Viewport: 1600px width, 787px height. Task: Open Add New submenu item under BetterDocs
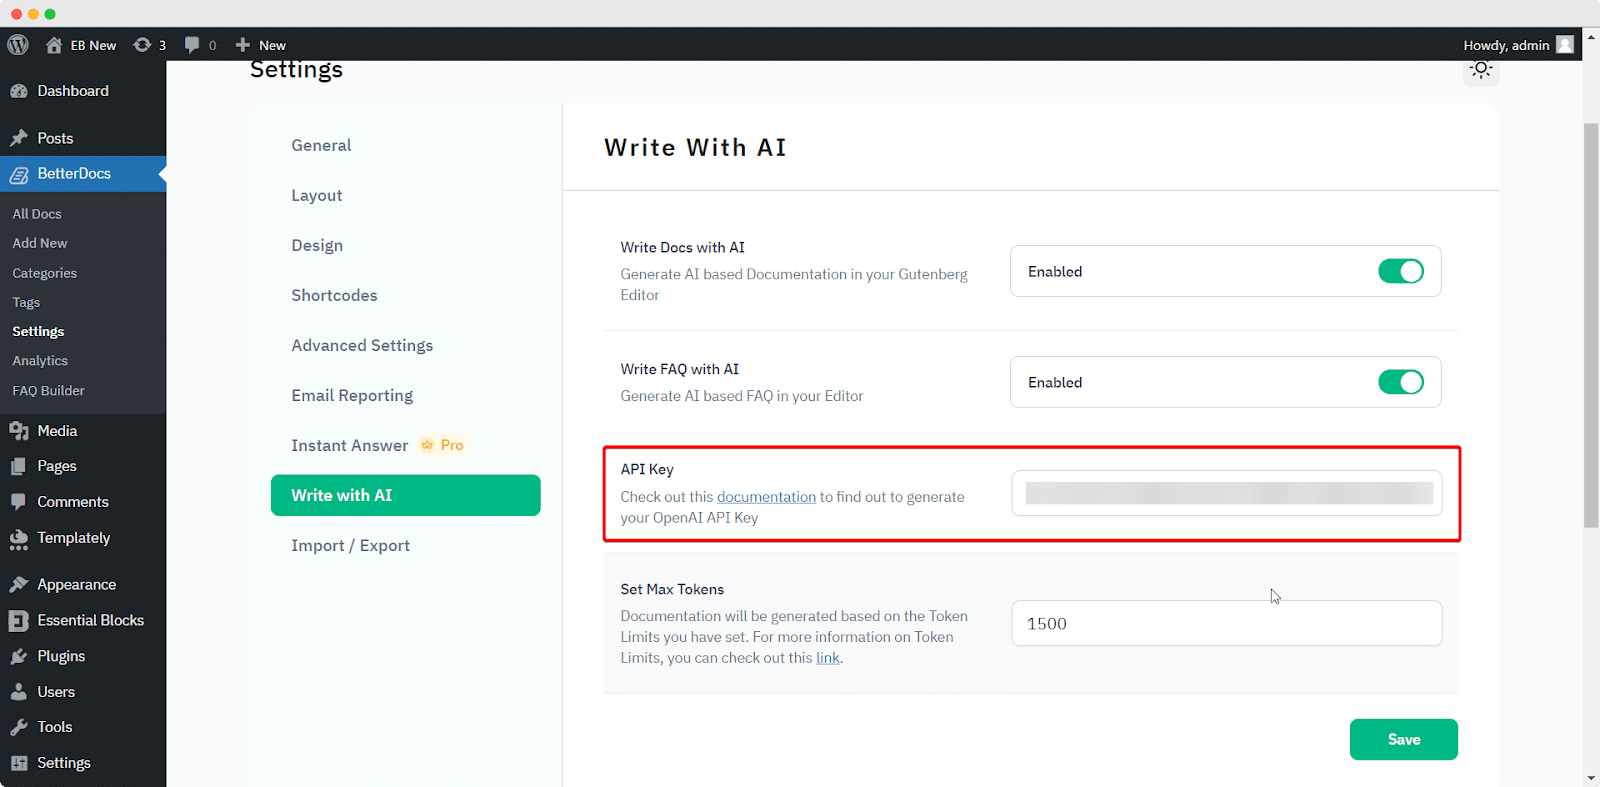(40, 243)
